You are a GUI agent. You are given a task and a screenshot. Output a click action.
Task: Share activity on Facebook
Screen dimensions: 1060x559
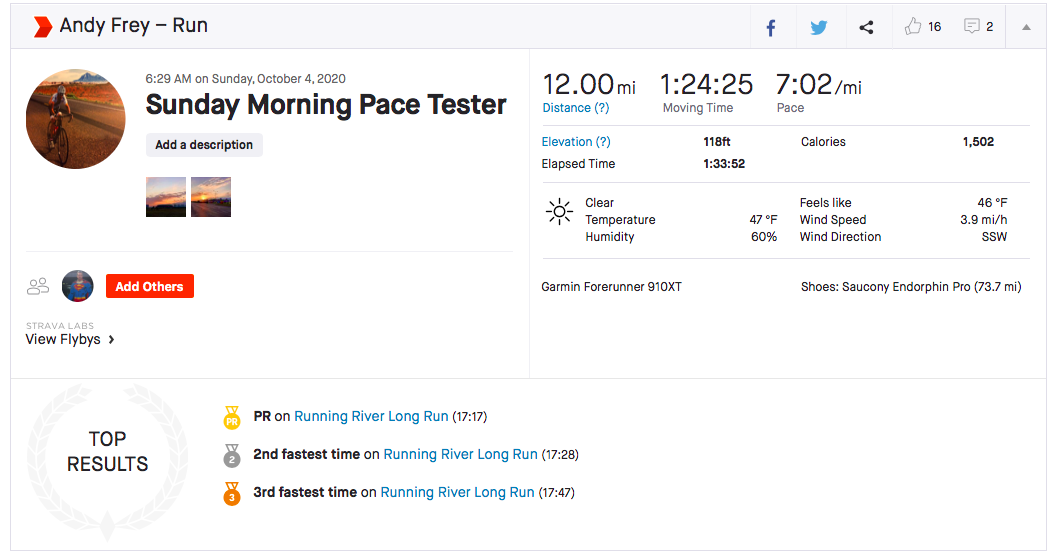771,27
